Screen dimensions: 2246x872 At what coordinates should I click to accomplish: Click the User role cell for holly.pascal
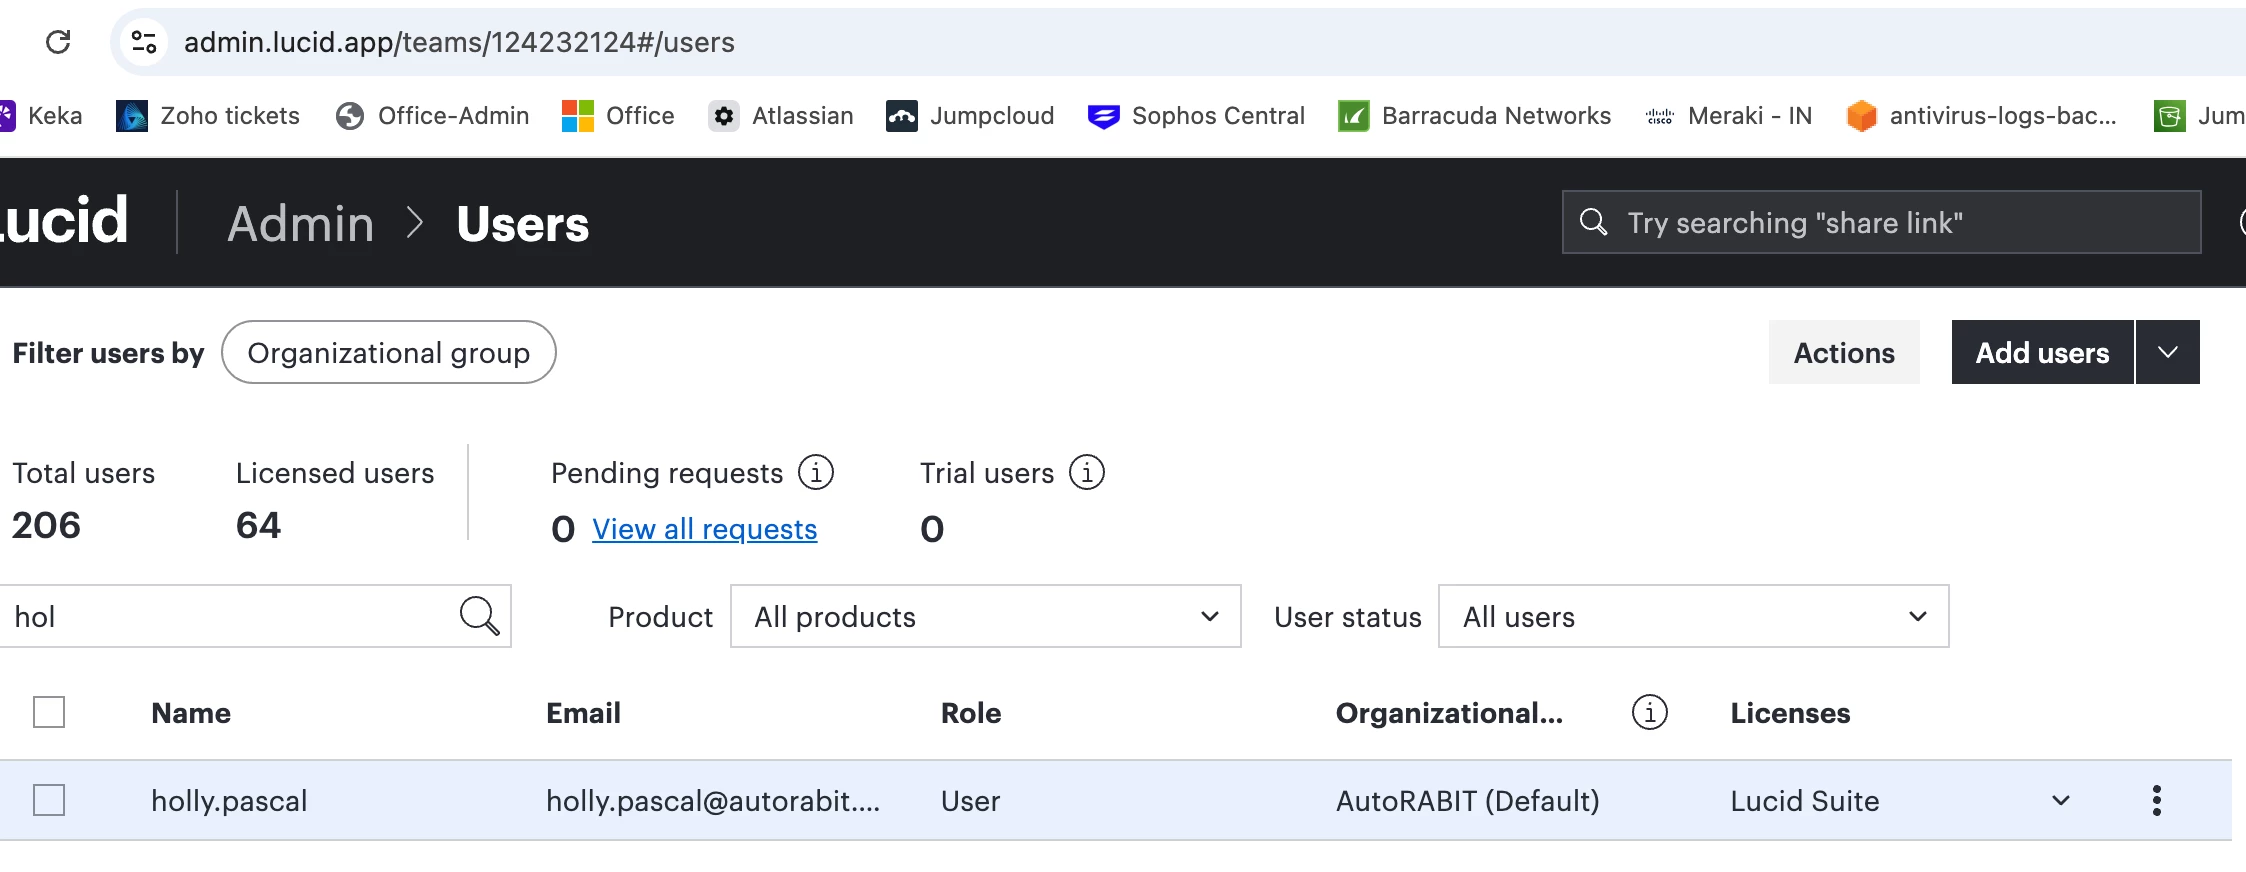970,801
